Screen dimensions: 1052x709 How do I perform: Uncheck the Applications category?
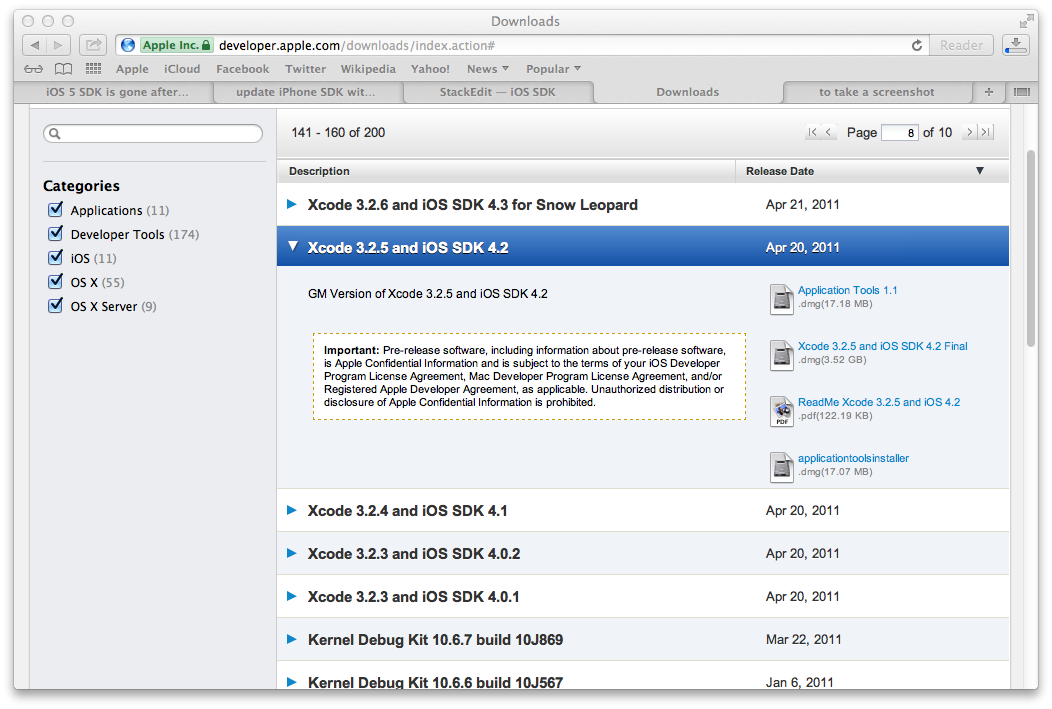pos(55,209)
